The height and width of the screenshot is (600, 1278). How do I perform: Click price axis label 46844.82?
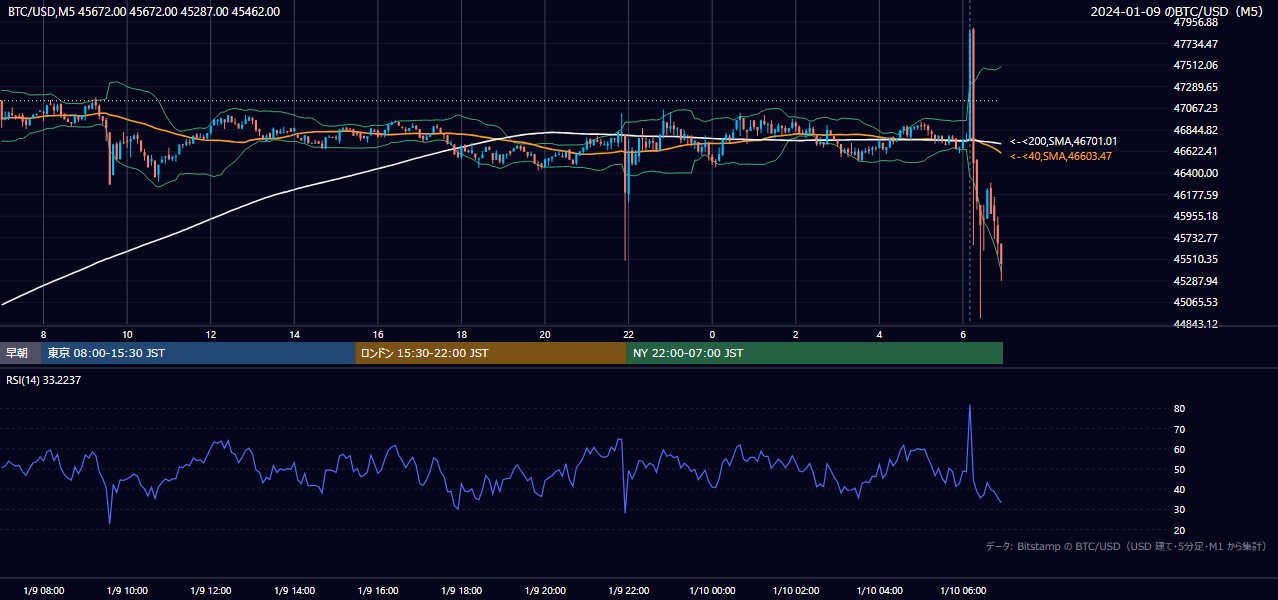click(x=1196, y=130)
